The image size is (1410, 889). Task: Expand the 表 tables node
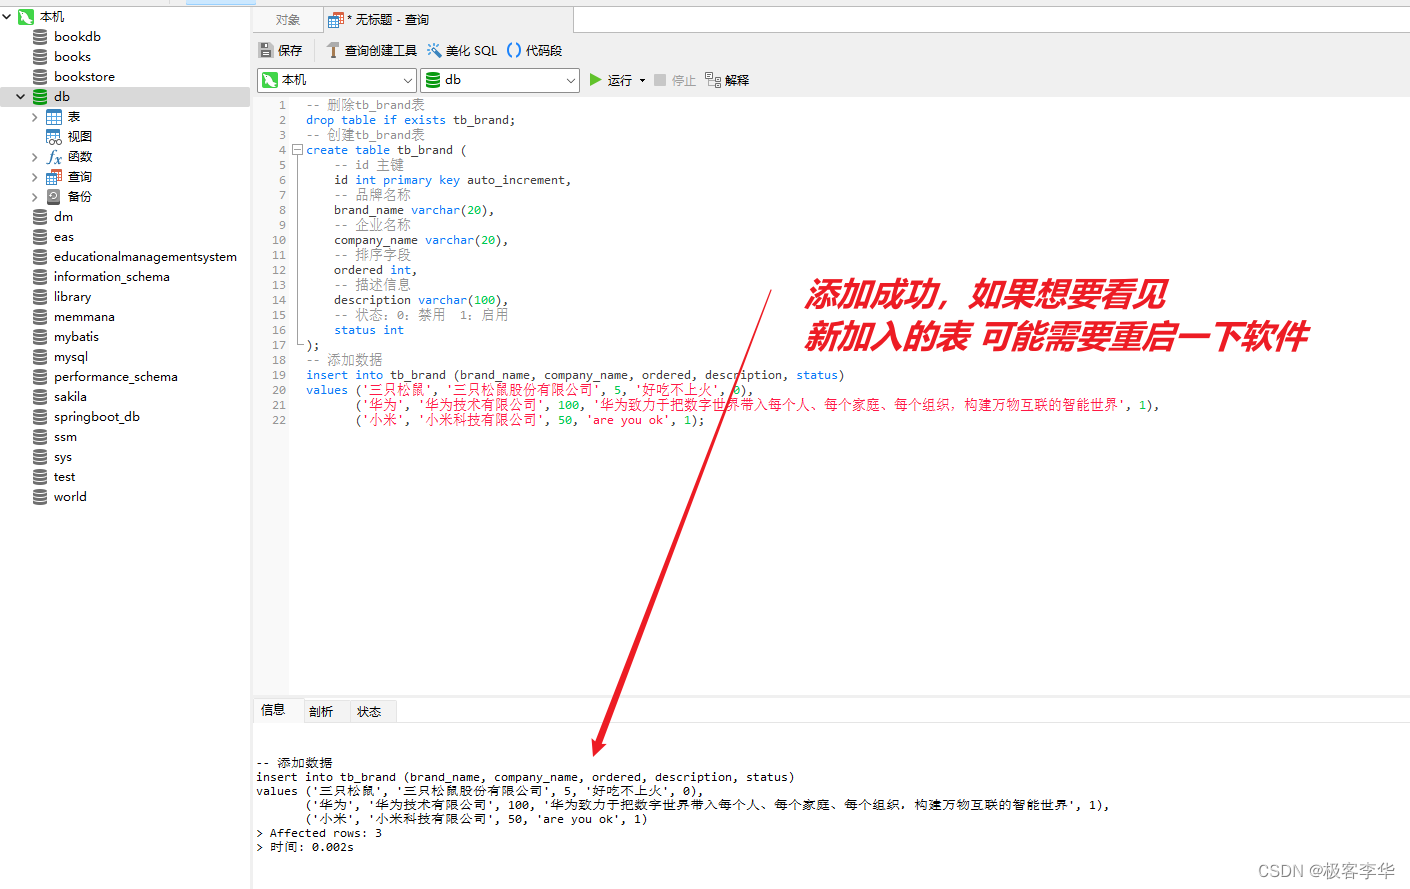pos(35,117)
